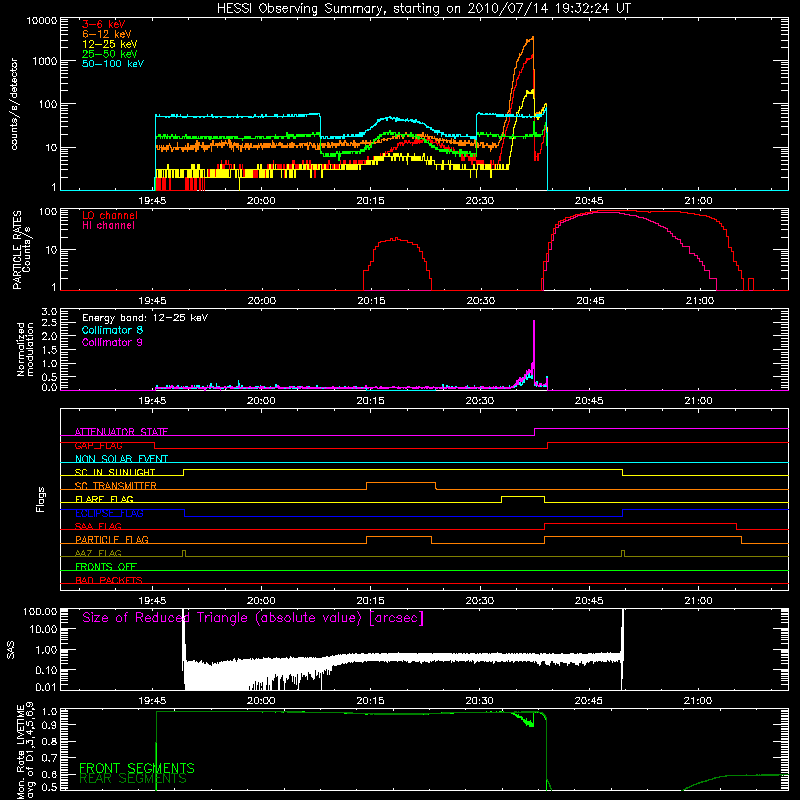800x800 pixels.
Task: Click the SC_IN_SUNLIGHT flag label
Action: [115, 472]
